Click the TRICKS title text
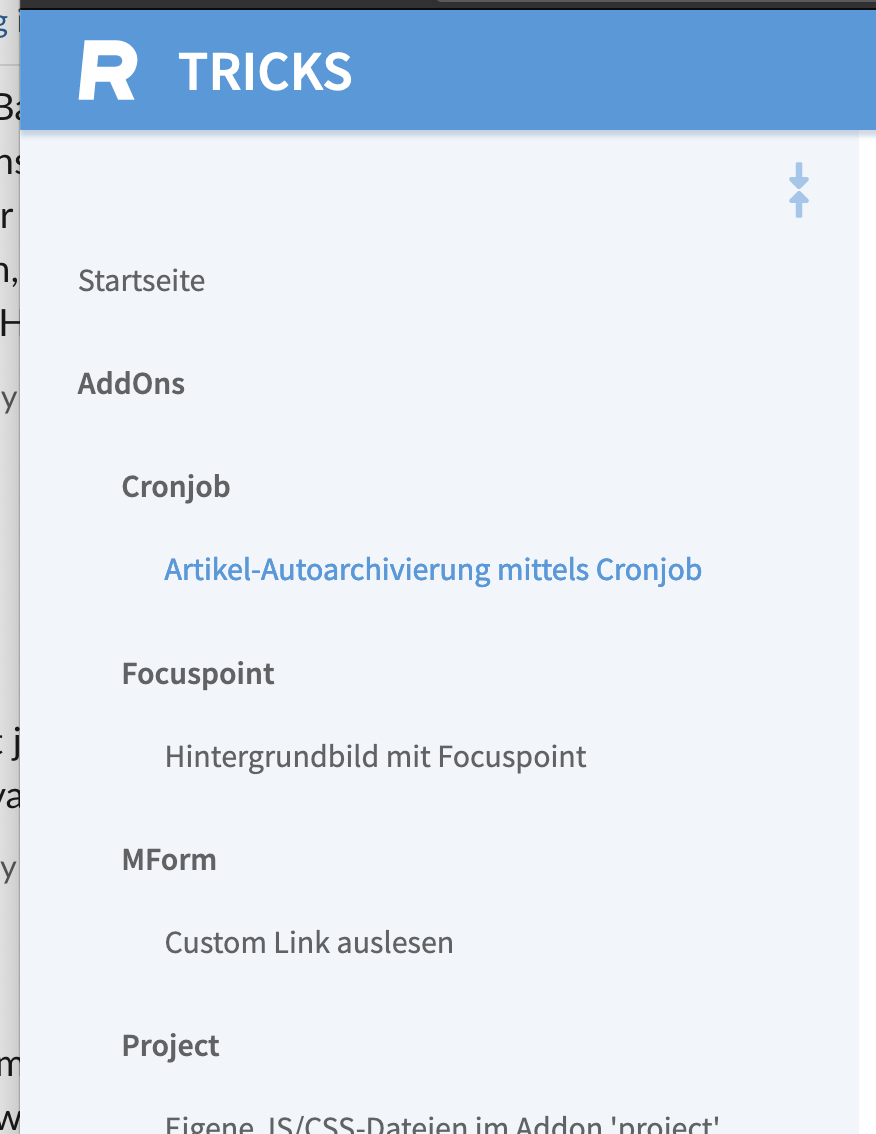876x1134 pixels. tap(264, 70)
